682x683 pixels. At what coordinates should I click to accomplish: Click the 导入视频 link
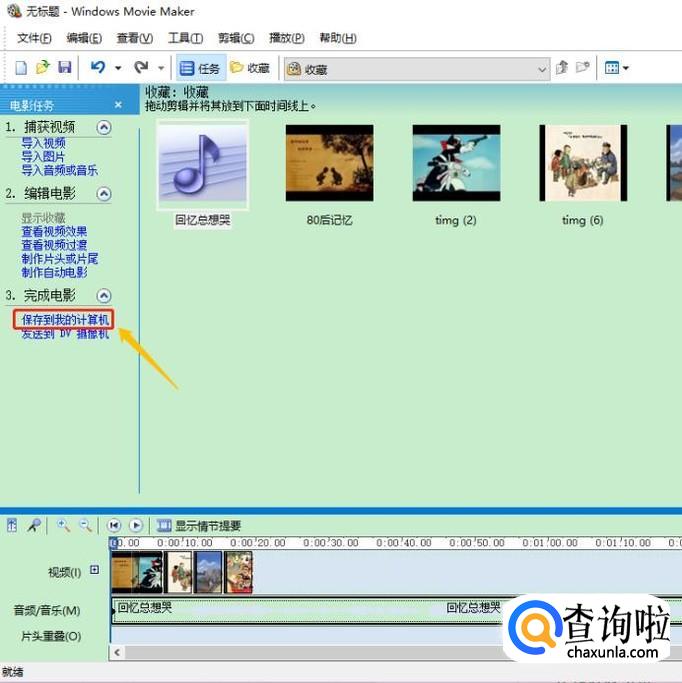point(43,144)
